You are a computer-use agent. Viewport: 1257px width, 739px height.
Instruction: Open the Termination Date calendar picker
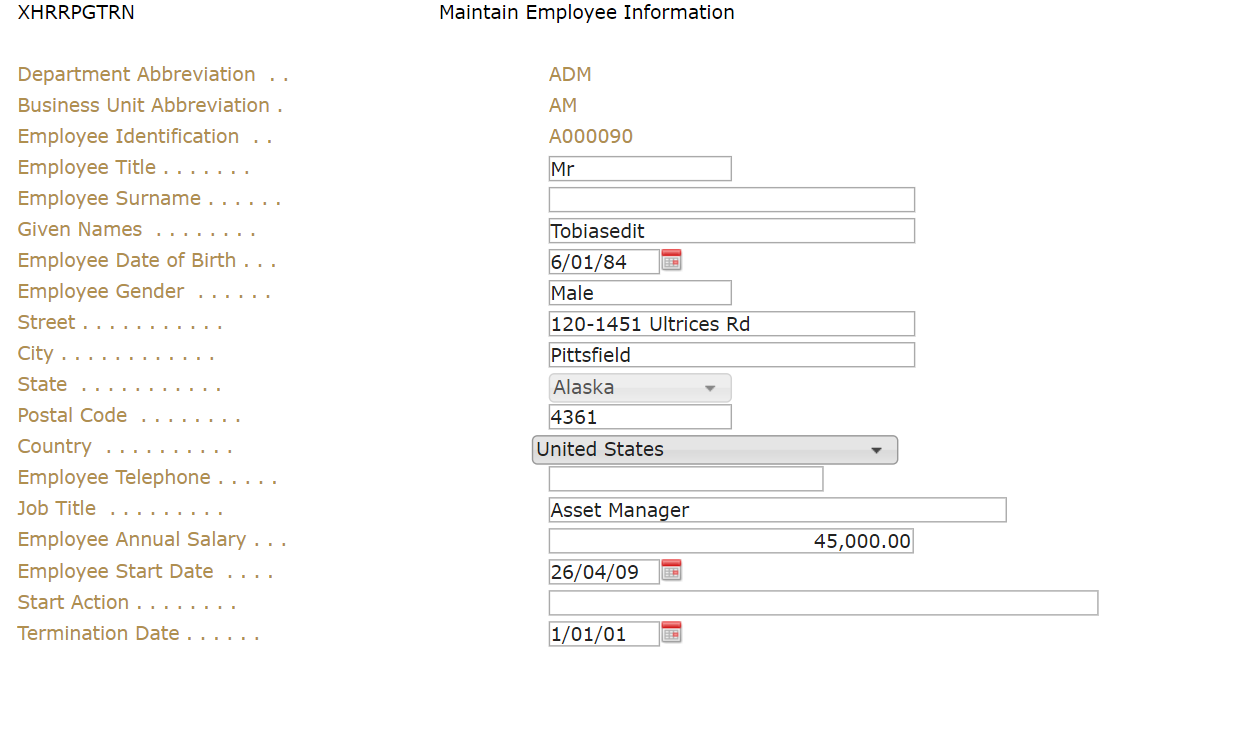[671, 633]
